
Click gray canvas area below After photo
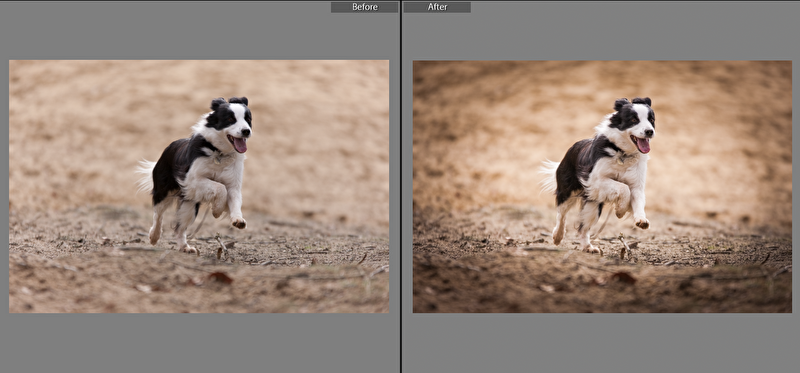click(602, 342)
